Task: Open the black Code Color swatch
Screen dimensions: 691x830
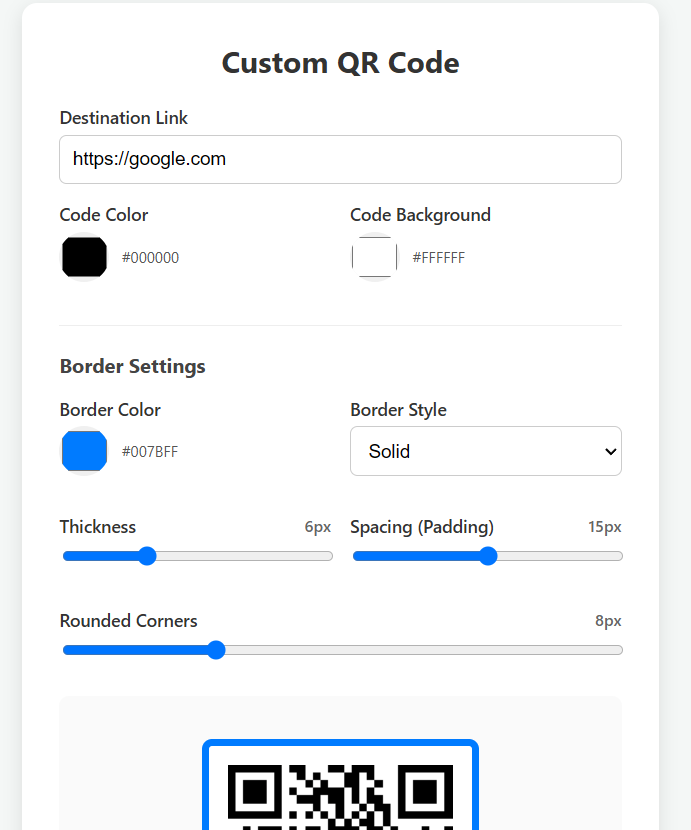Action: (x=84, y=257)
